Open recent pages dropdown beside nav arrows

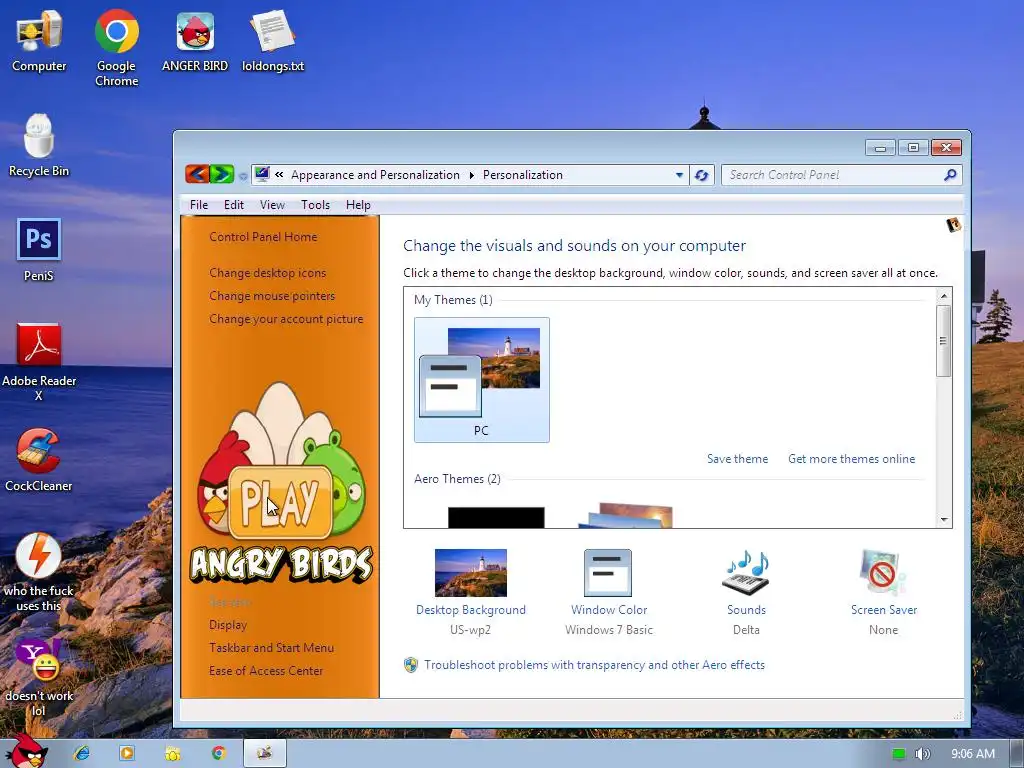[x=243, y=176]
